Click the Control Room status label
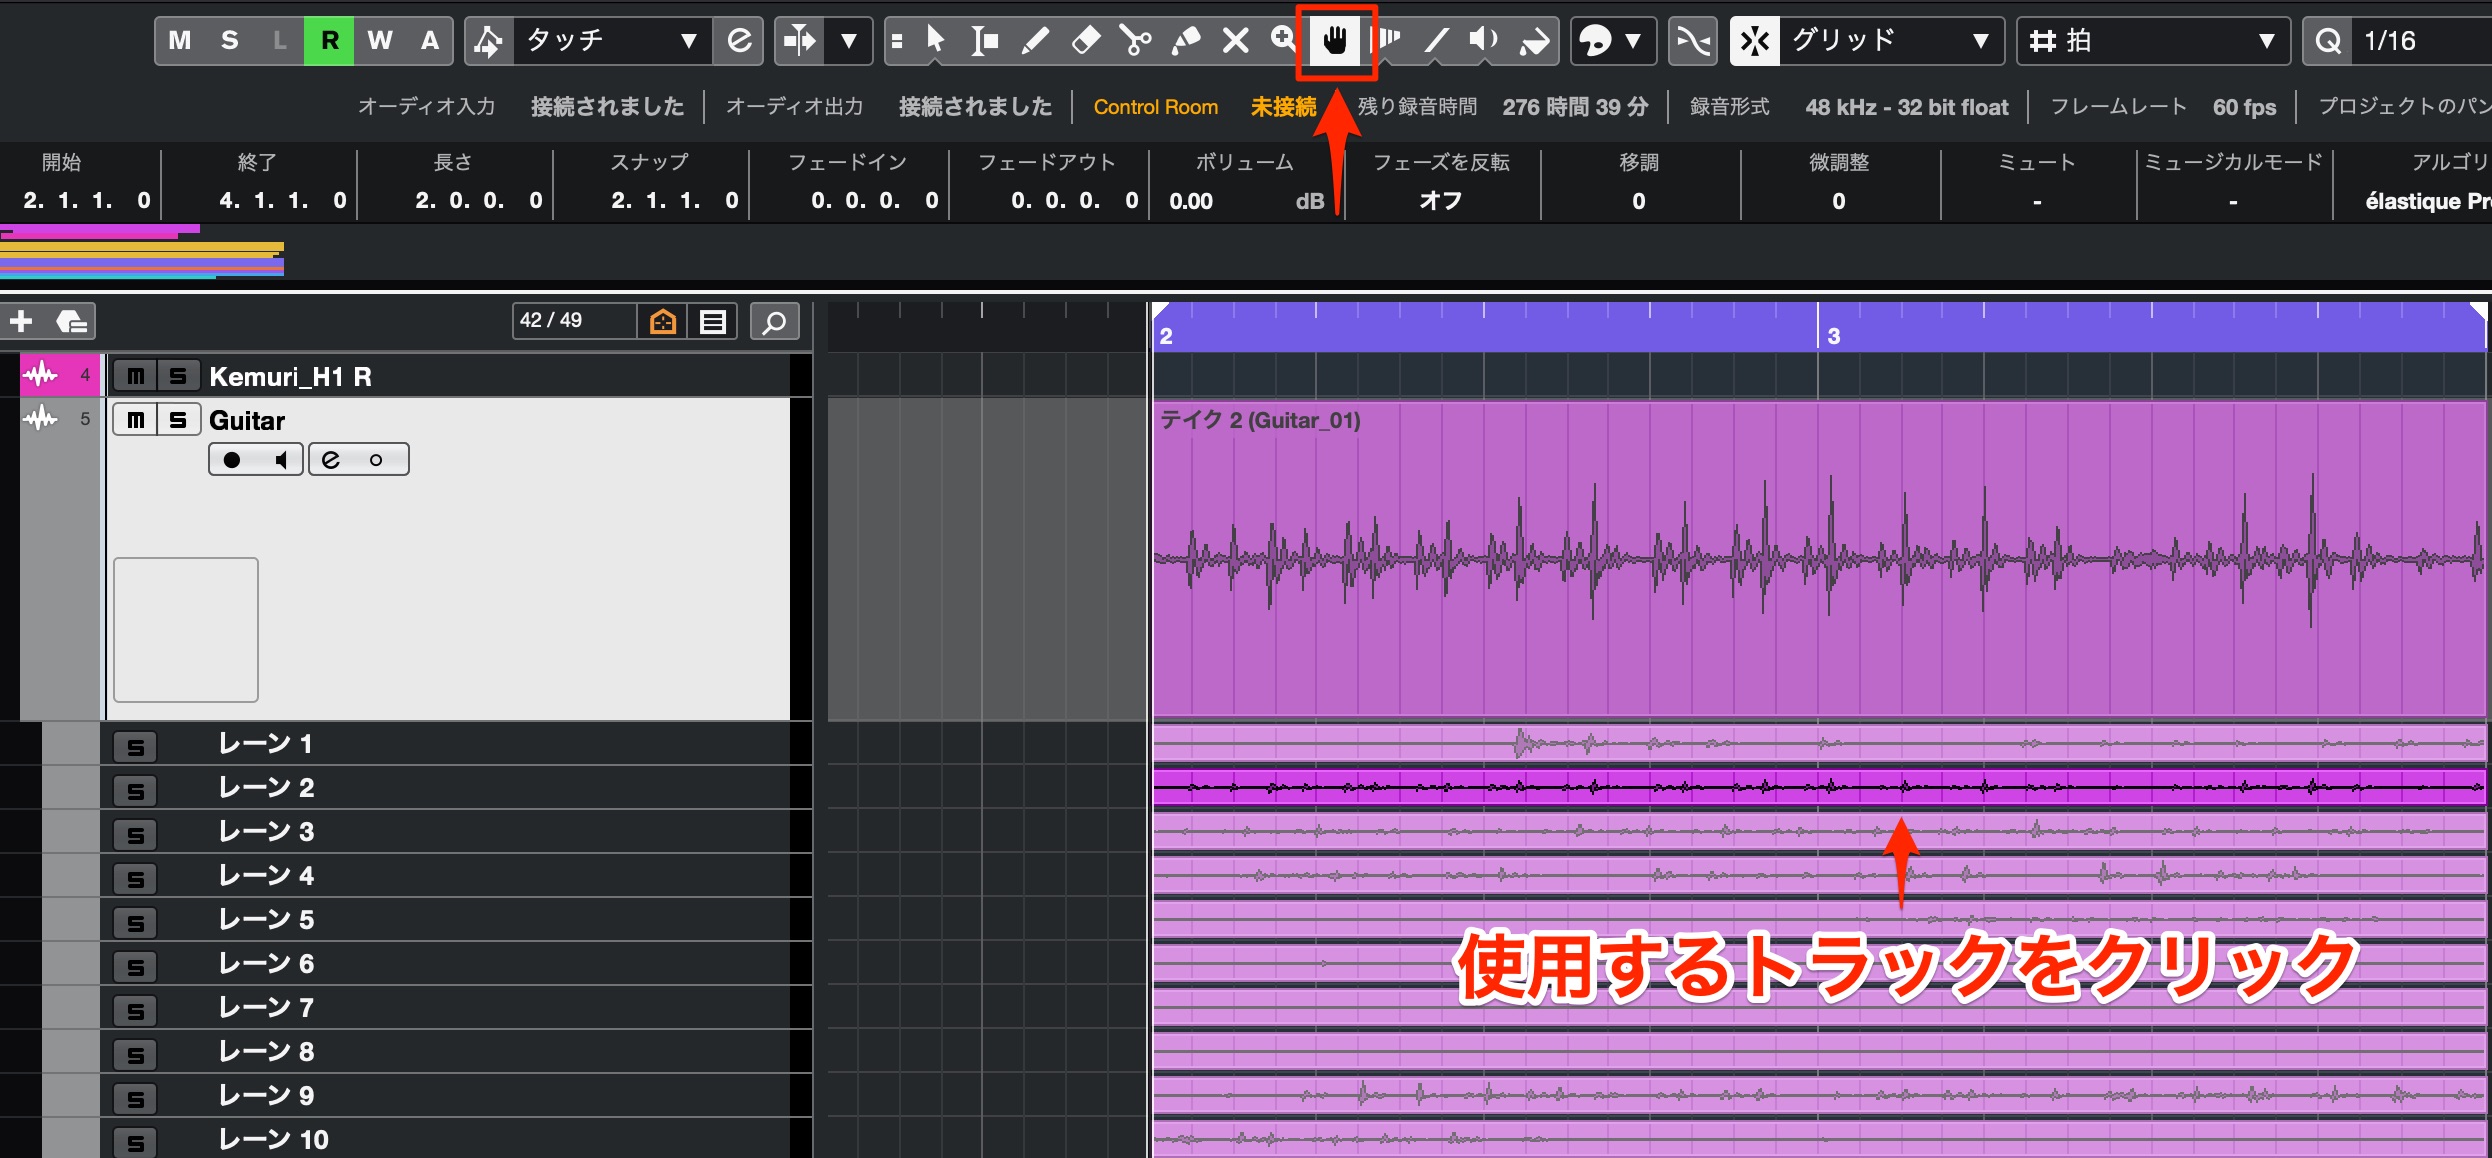The image size is (2492, 1158). pos(1155,107)
